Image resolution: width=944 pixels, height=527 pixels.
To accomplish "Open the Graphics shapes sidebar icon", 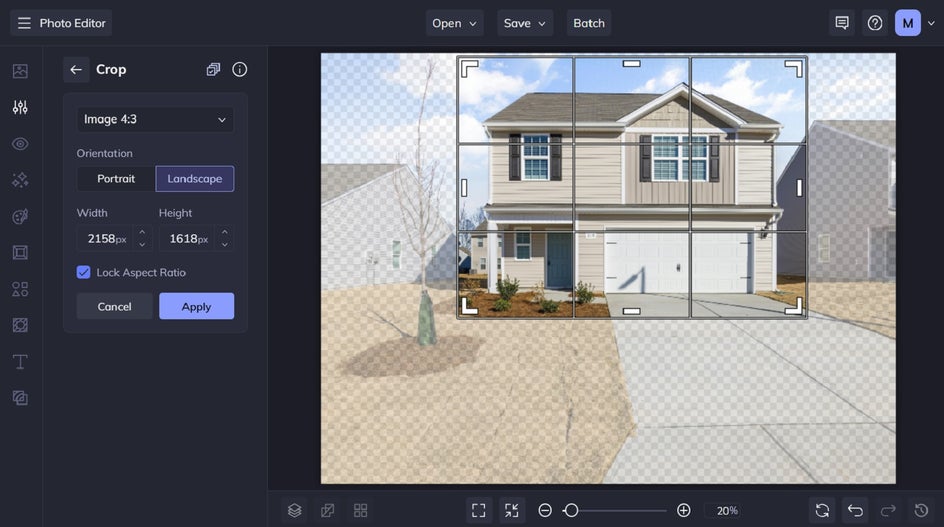I will (20, 289).
